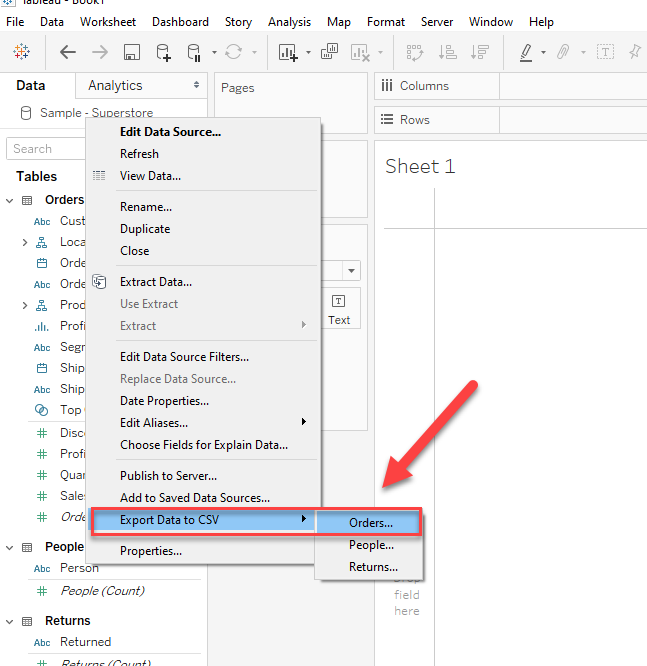
Task: Select the Returned field in Returns table
Action: (x=85, y=642)
